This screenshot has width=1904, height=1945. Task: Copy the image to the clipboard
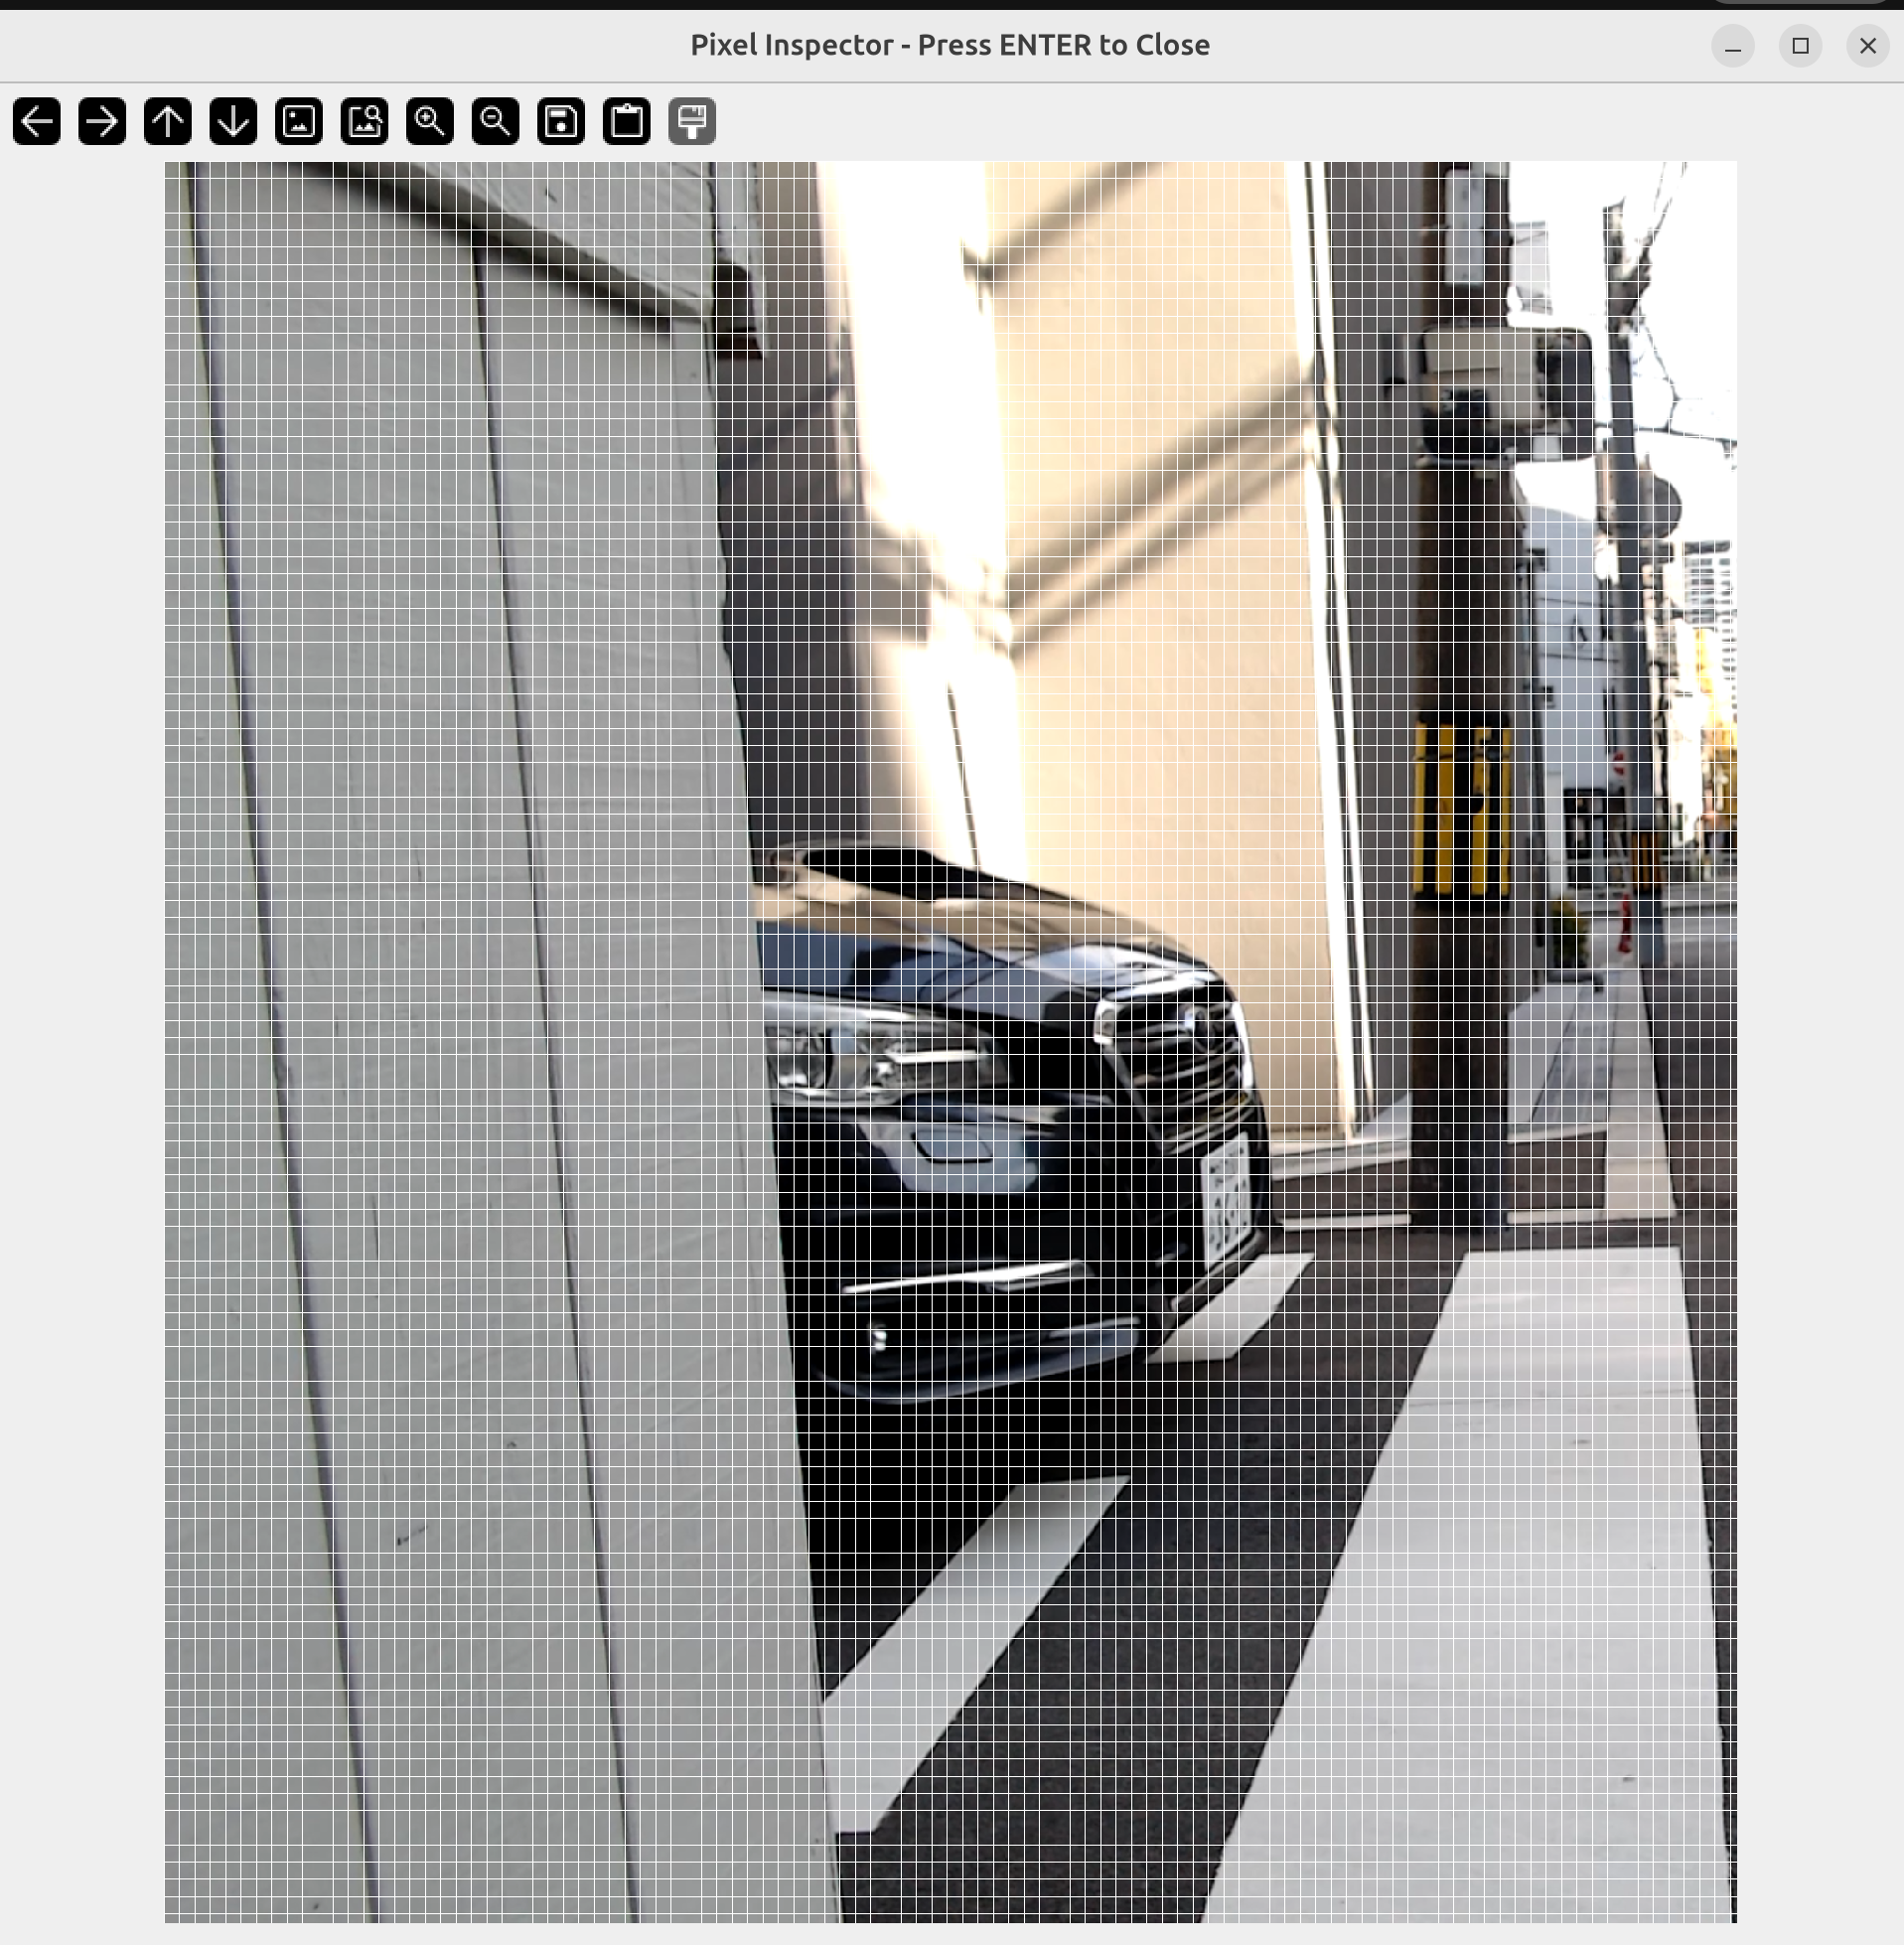click(x=627, y=122)
